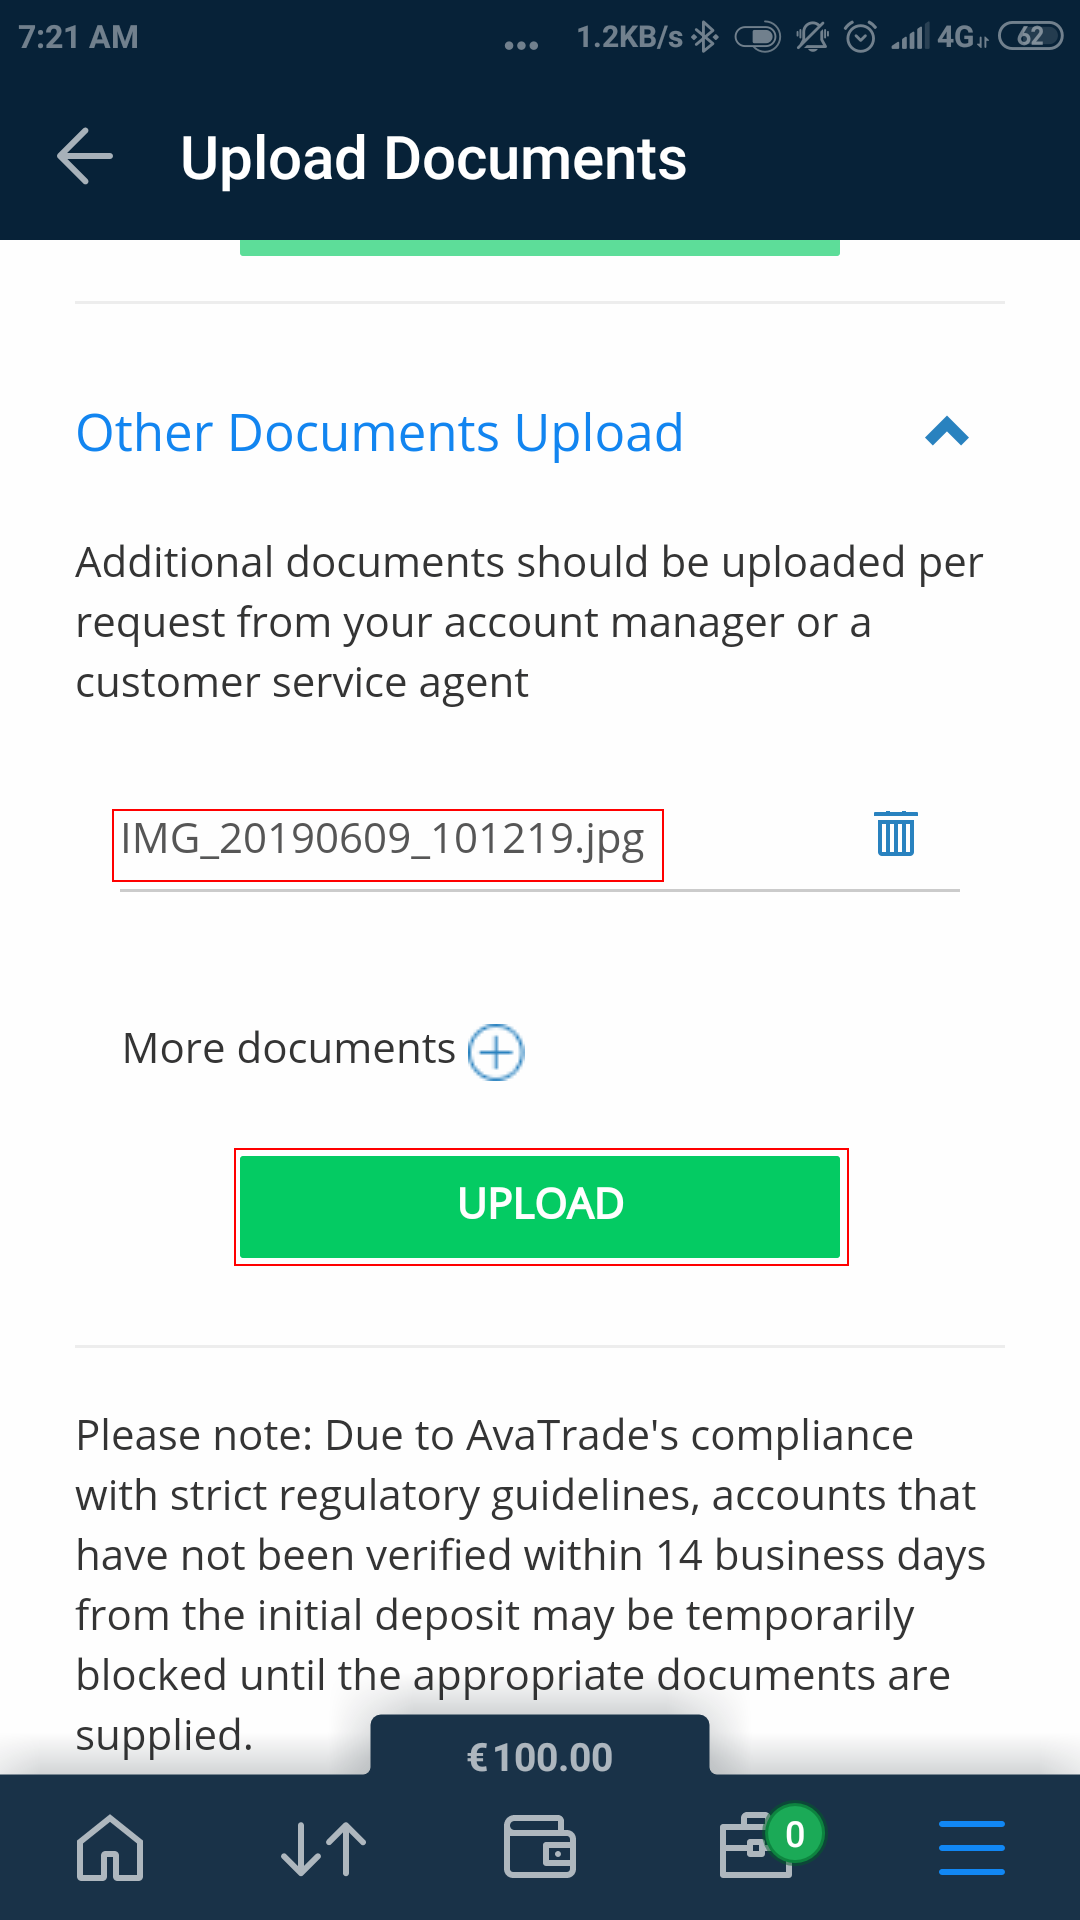1080x1920 pixels.
Task: Open the Transfers up-down arrows icon
Action: pos(324,1847)
